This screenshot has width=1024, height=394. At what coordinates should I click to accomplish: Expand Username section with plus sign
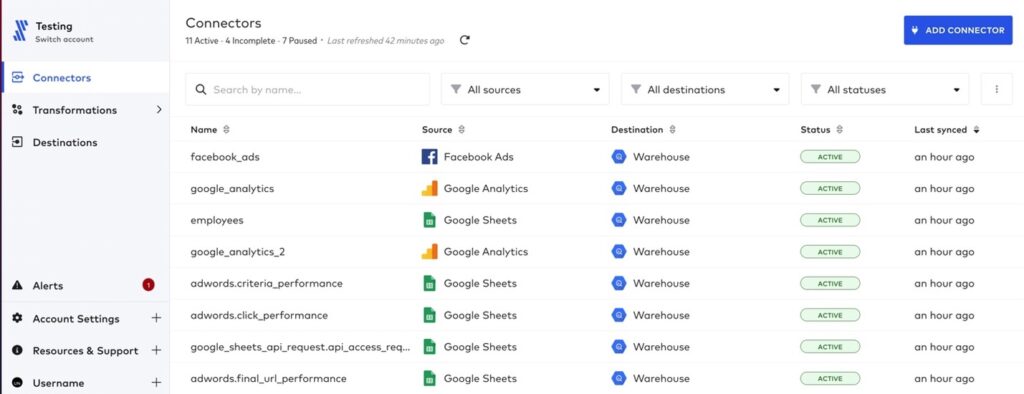156,382
